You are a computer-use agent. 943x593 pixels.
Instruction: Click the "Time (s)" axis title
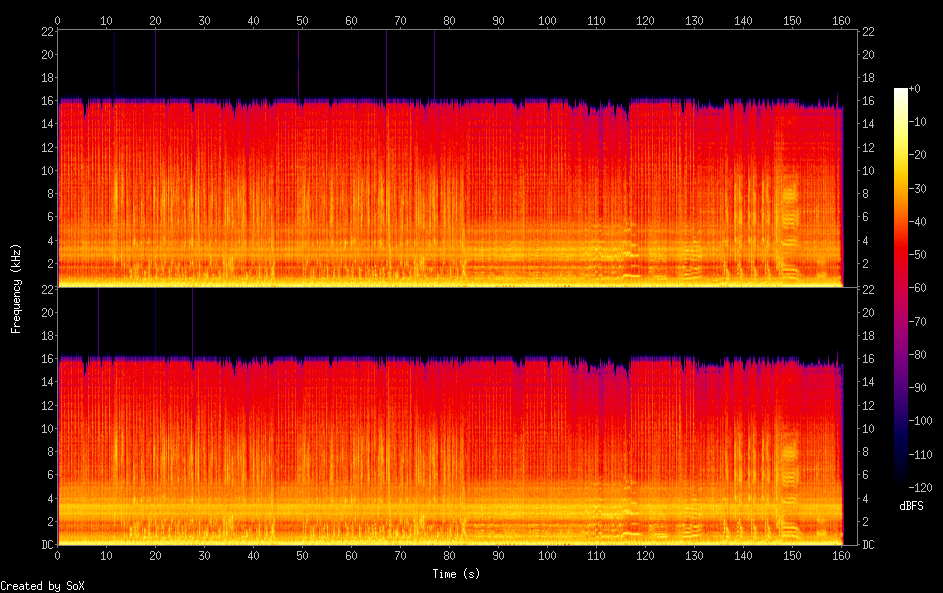456,574
